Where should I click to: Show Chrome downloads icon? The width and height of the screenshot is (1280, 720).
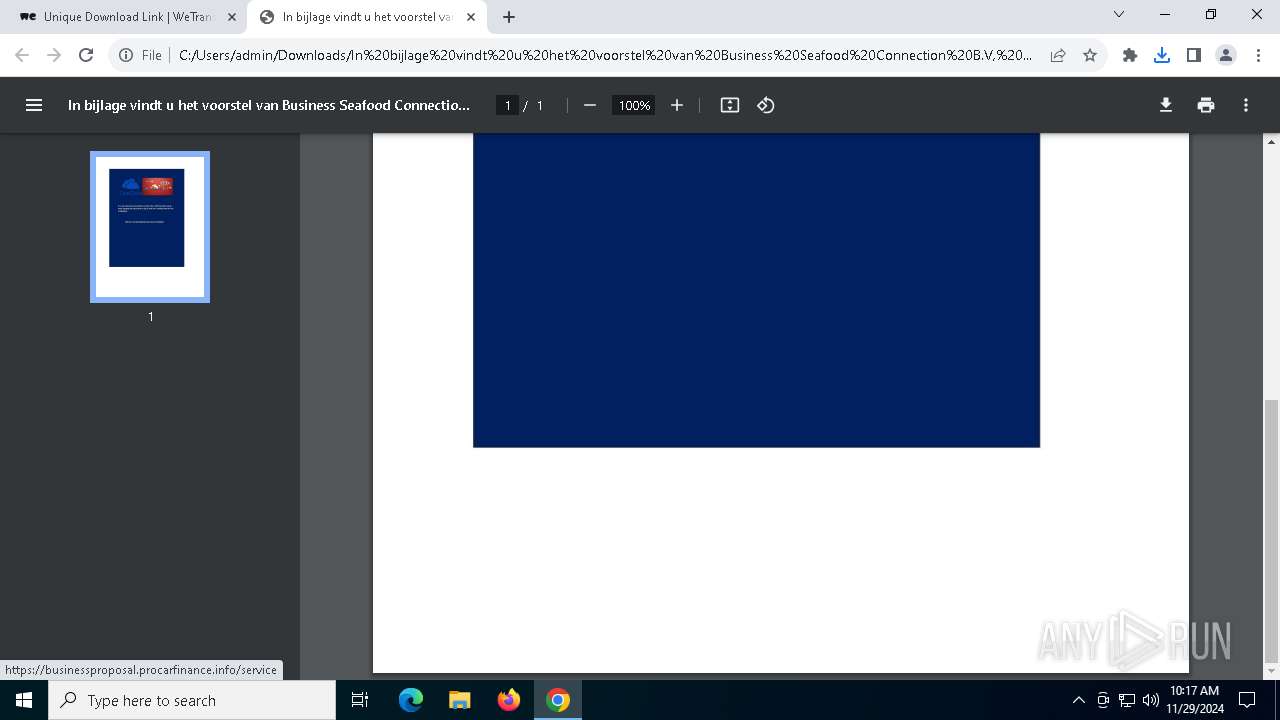click(x=1162, y=55)
